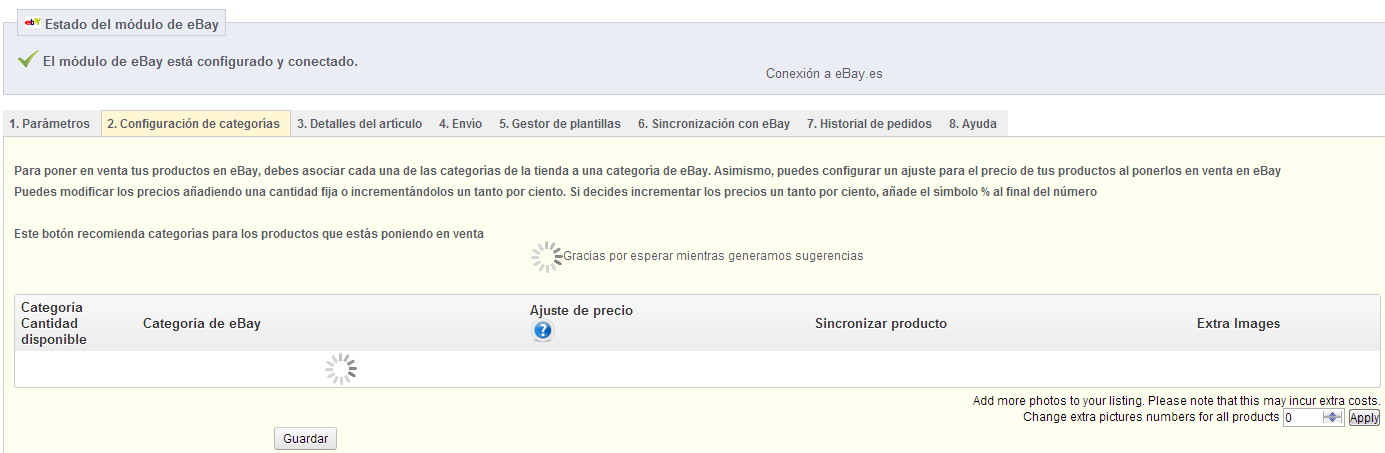Click 'El módulo de eBay está configurado' status text
The image size is (1385, 453).
[x=200, y=62]
